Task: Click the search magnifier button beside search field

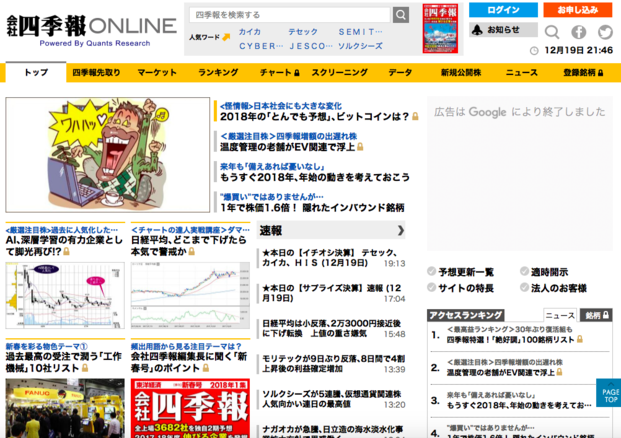Action: (x=401, y=15)
